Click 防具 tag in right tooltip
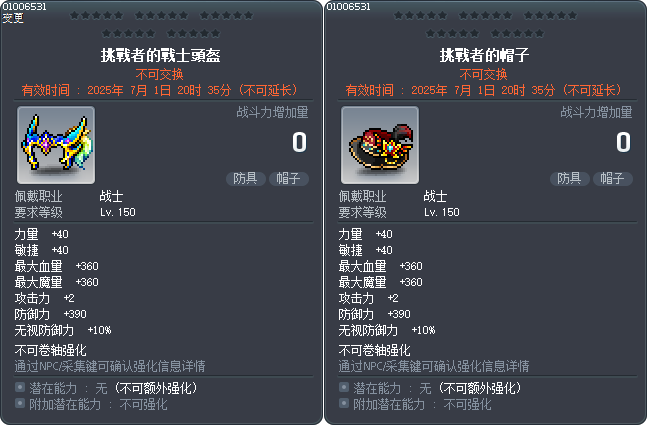The width and height of the screenshot is (648, 427). [x=569, y=179]
